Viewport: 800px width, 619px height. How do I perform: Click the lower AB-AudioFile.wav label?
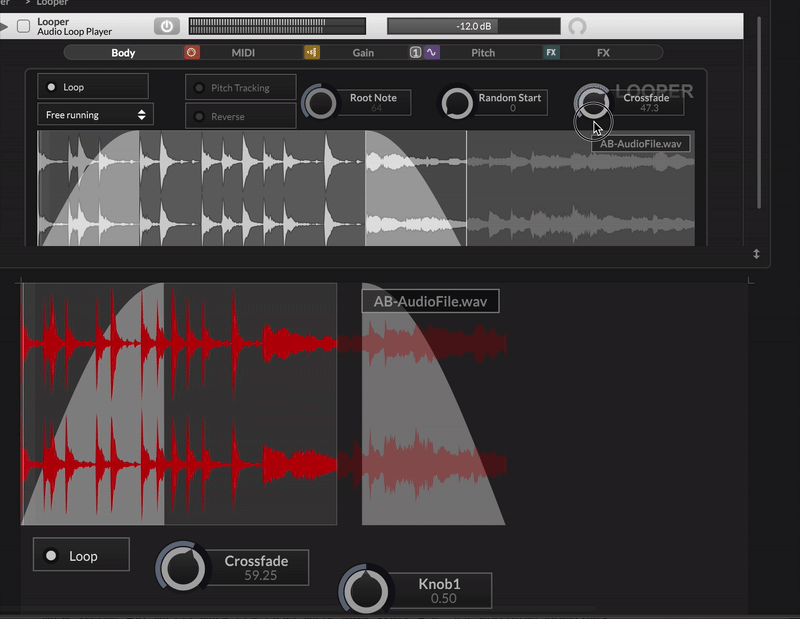point(430,301)
